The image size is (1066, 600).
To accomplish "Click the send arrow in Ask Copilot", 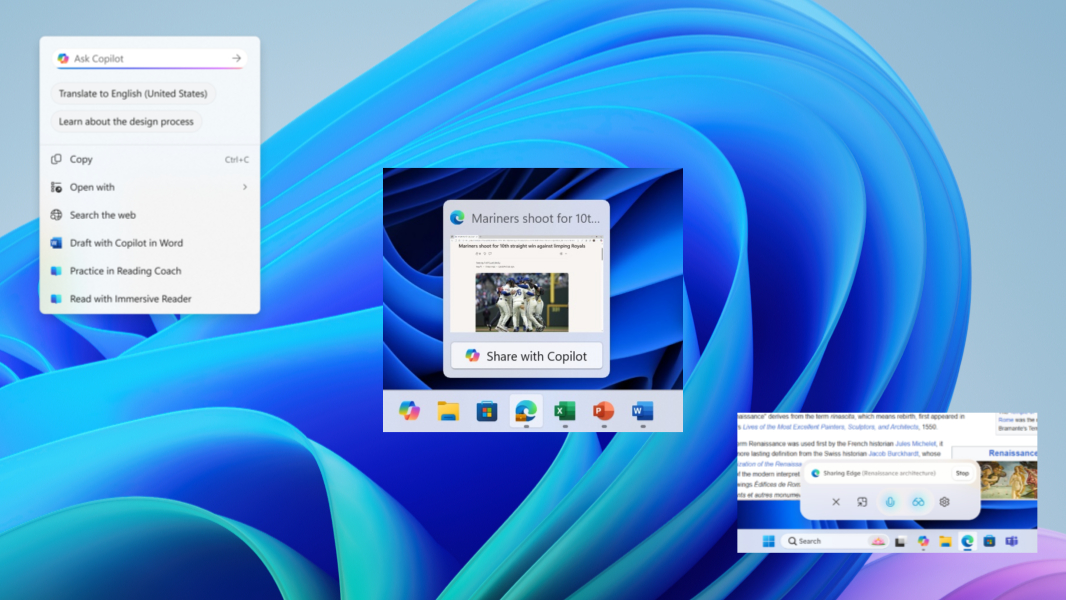I will [x=235, y=58].
